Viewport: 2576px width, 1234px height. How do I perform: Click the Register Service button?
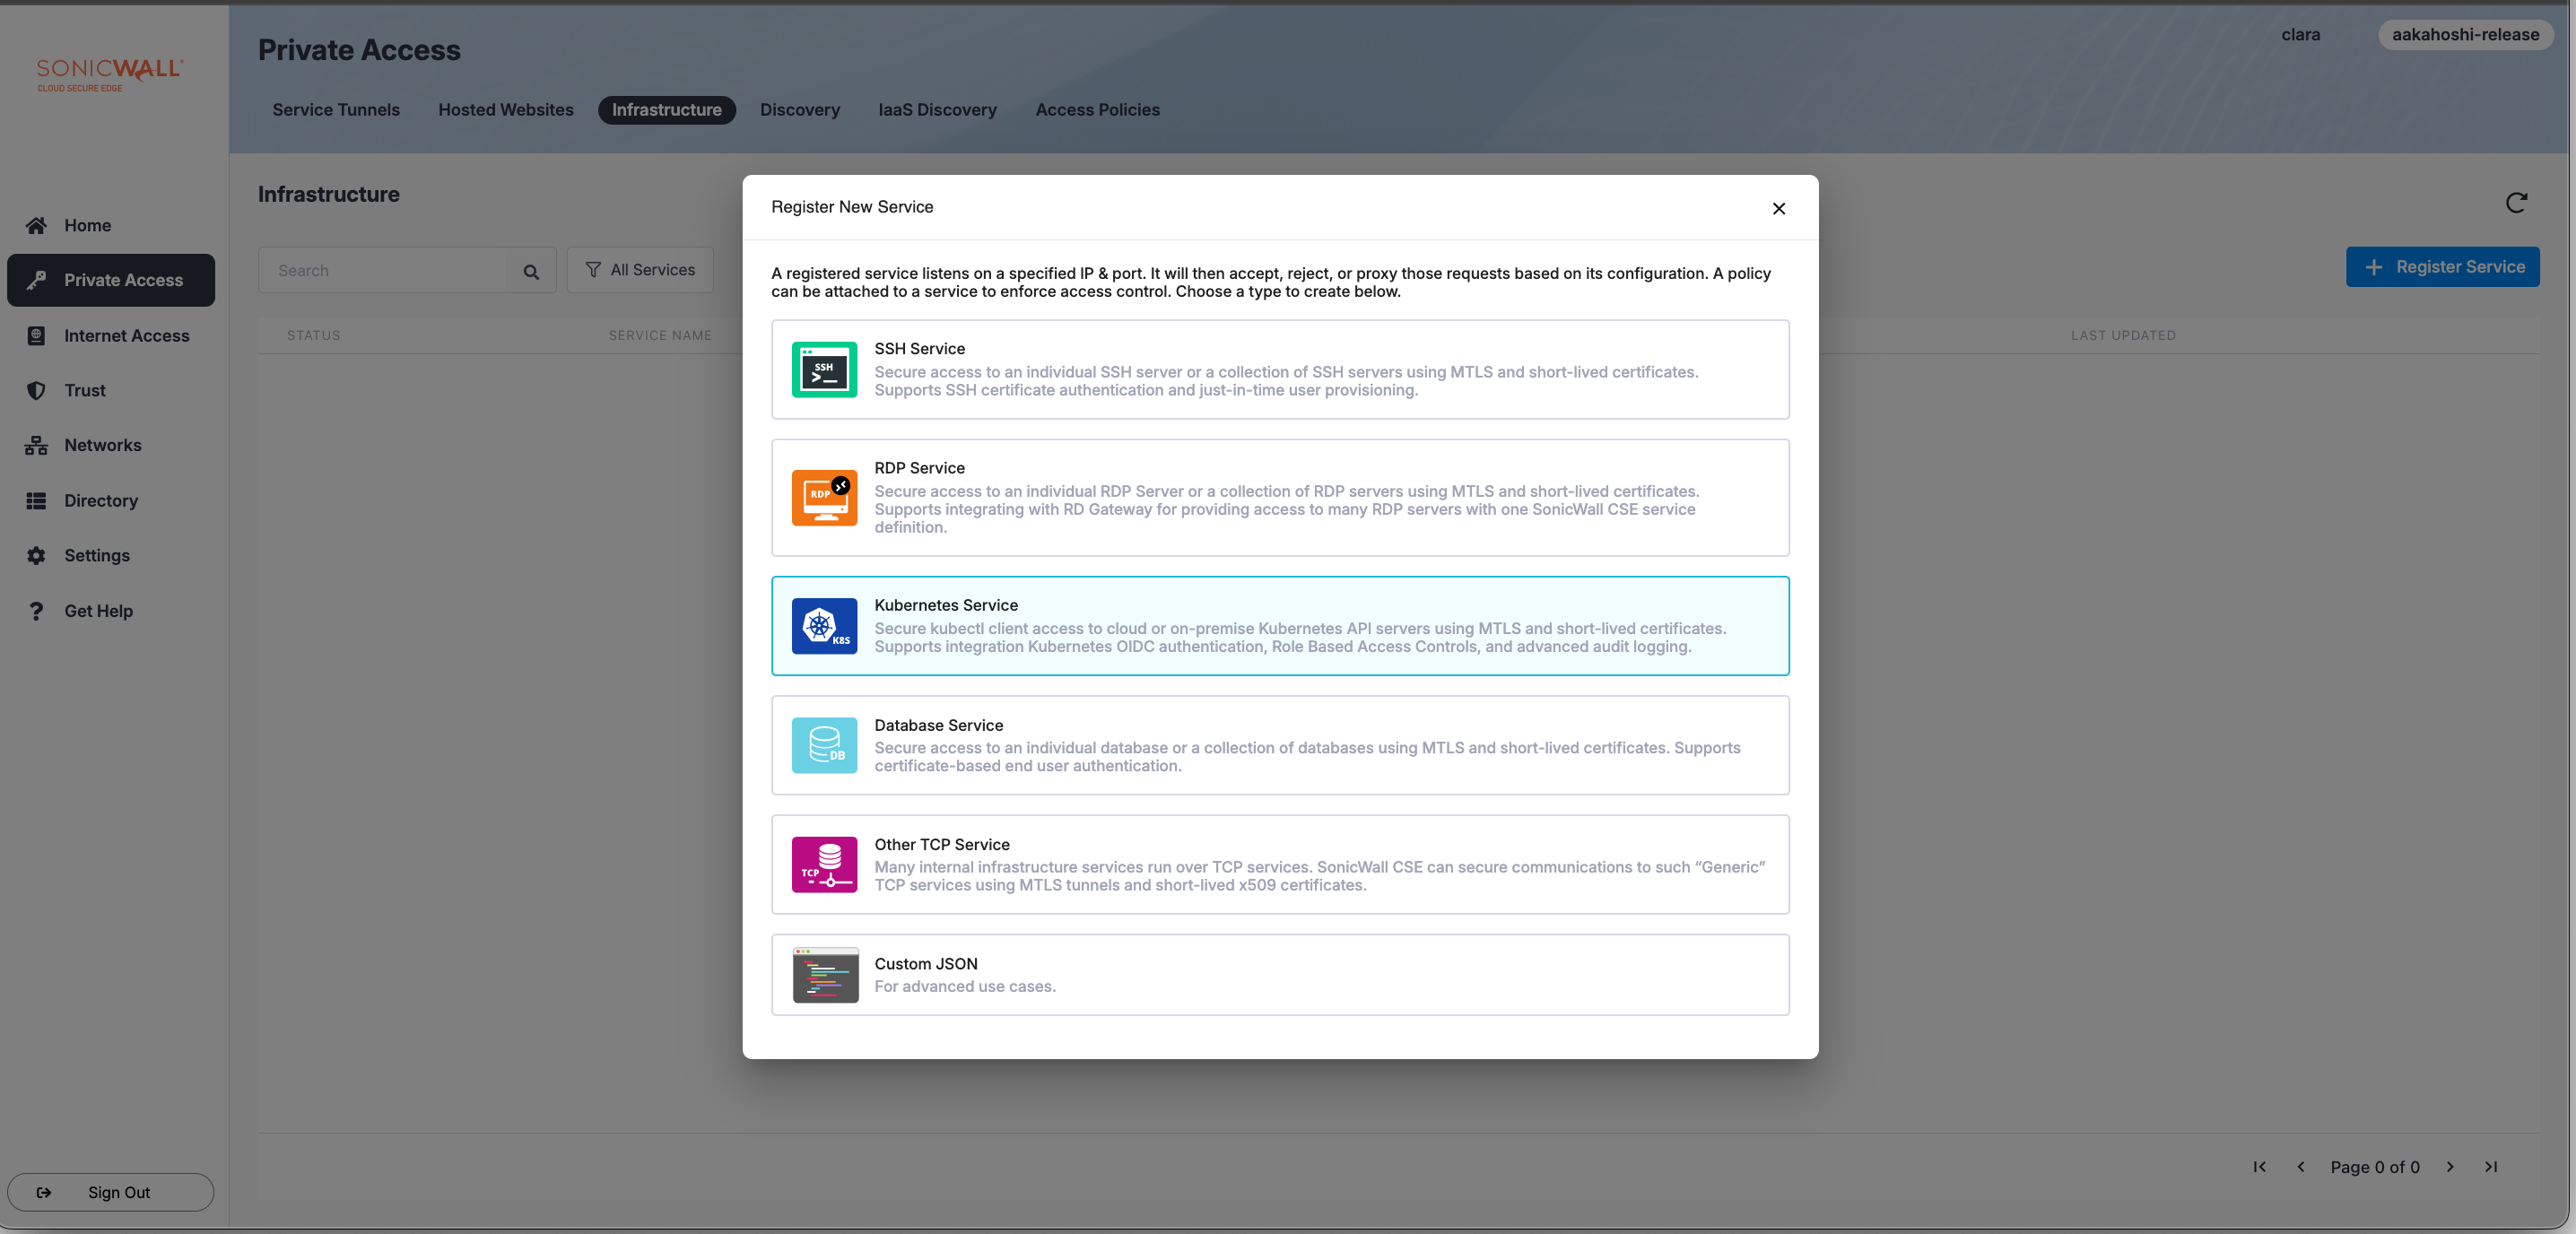point(2442,267)
